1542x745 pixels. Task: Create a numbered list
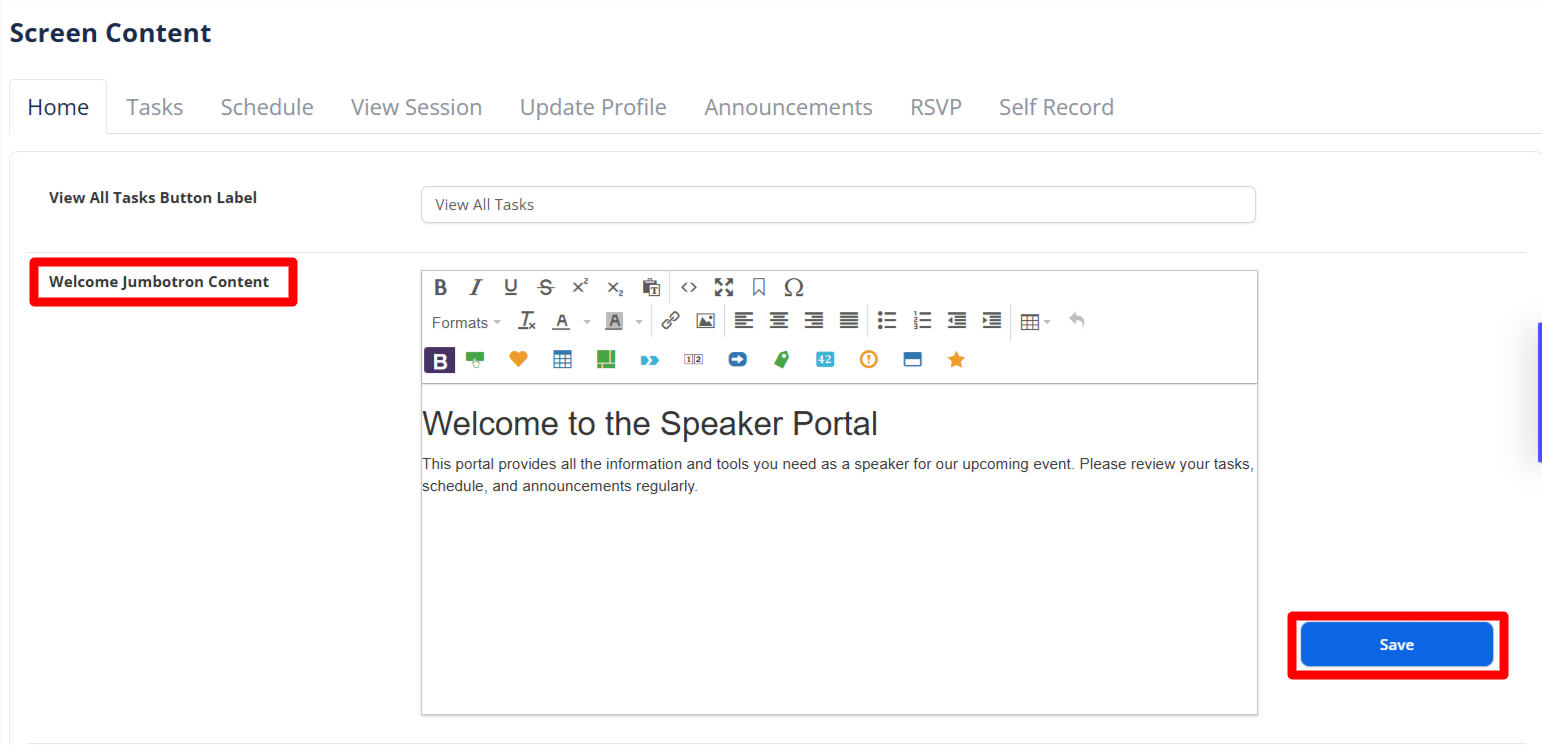pos(922,321)
